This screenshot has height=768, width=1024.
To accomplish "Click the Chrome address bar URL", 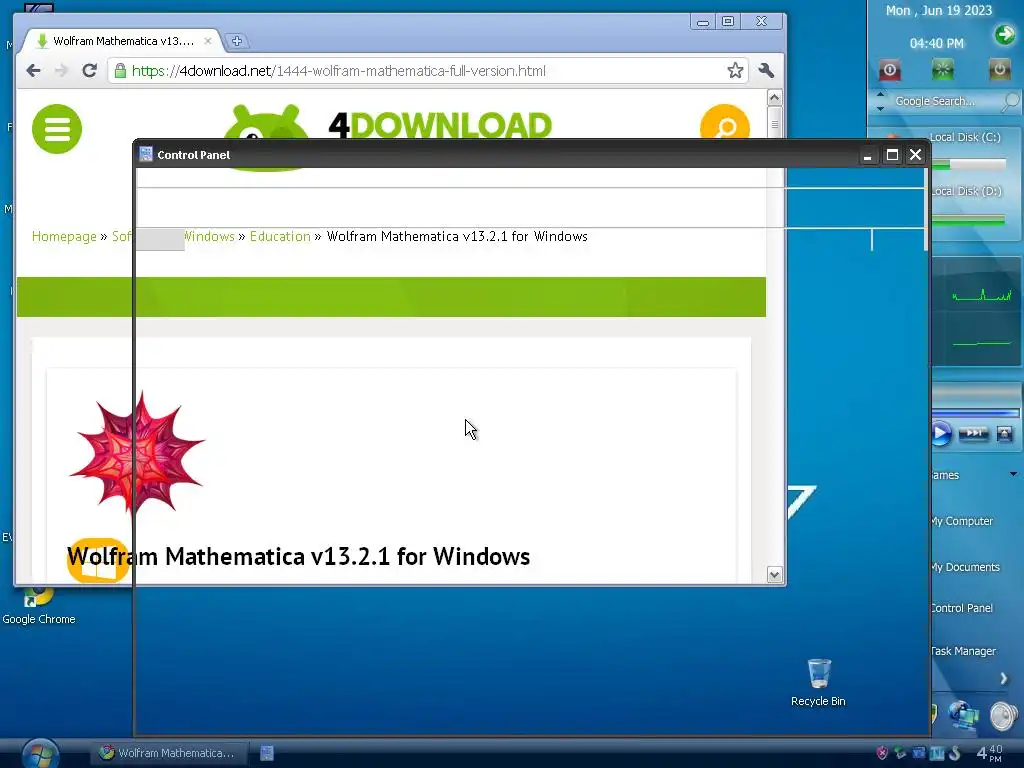I will [x=339, y=71].
